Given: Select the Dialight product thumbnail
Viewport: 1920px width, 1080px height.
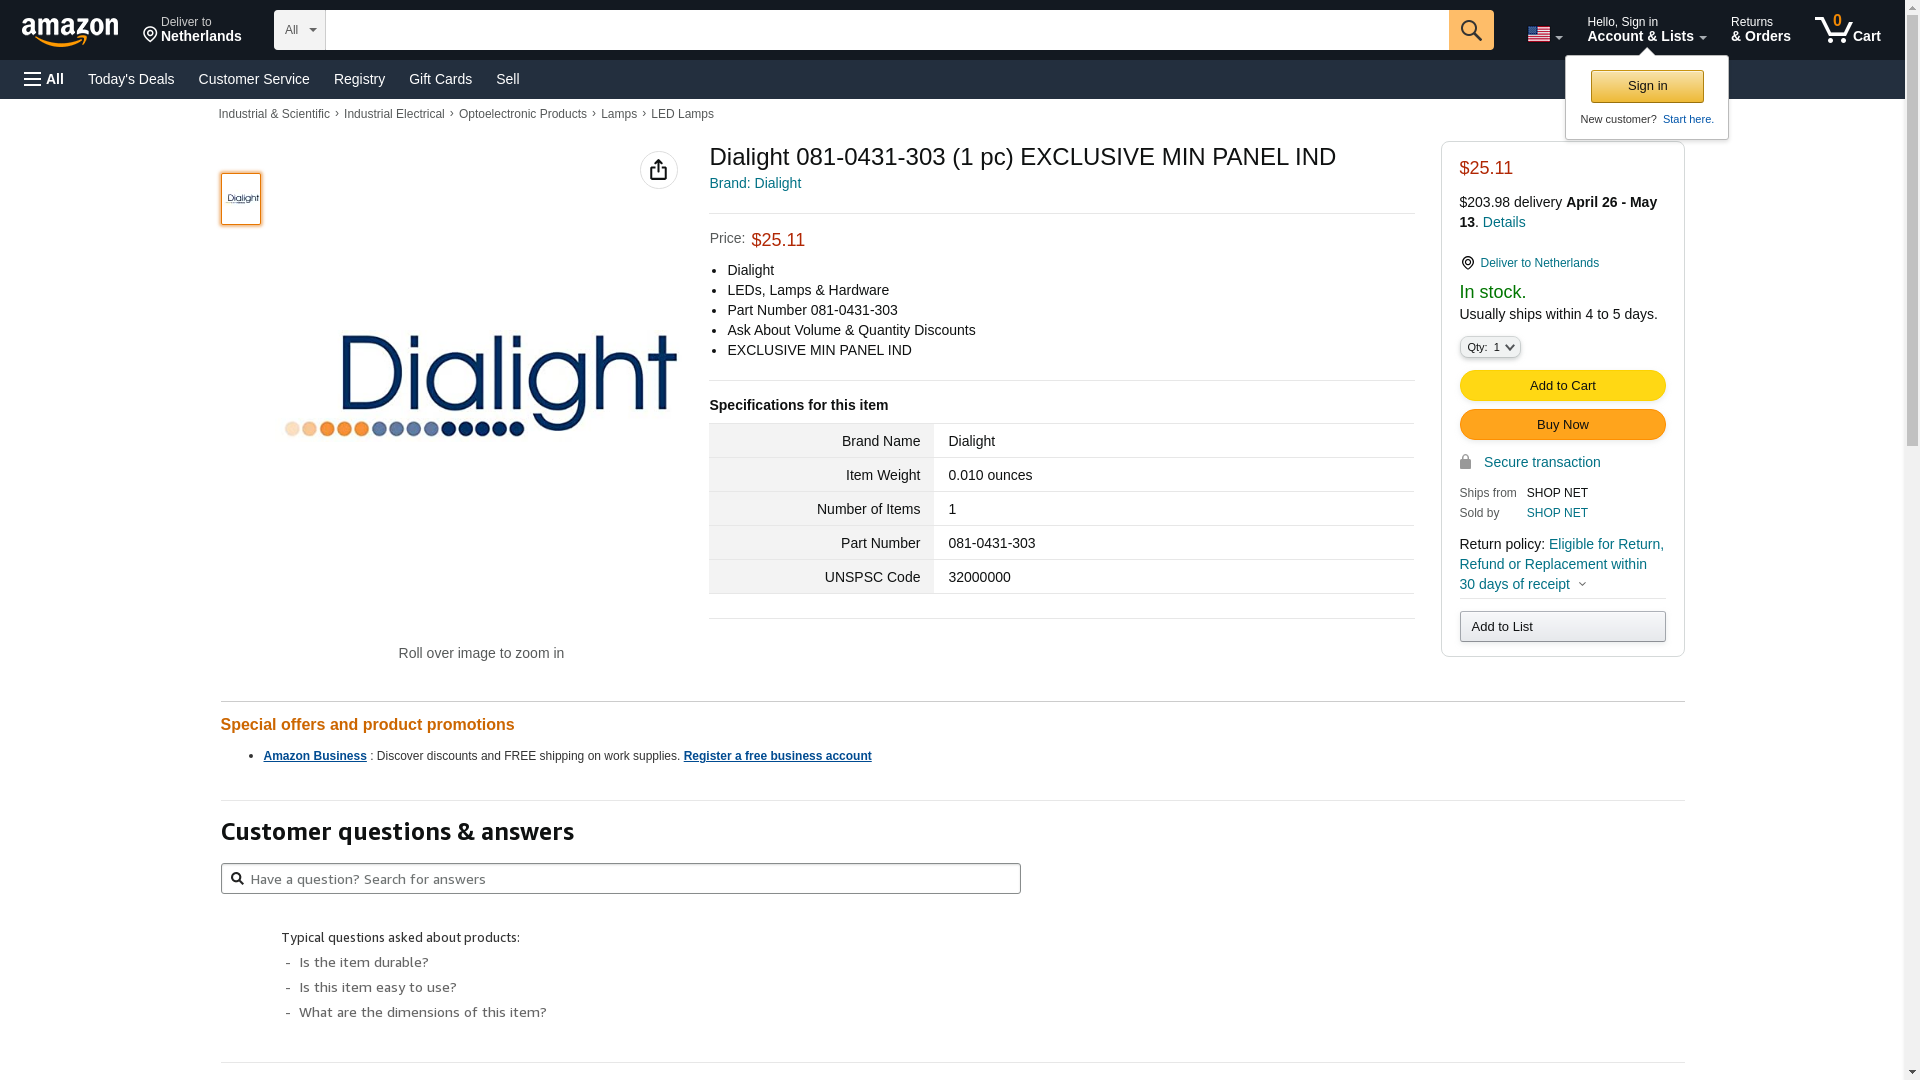Looking at the screenshot, I should pyautogui.click(x=241, y=199).
